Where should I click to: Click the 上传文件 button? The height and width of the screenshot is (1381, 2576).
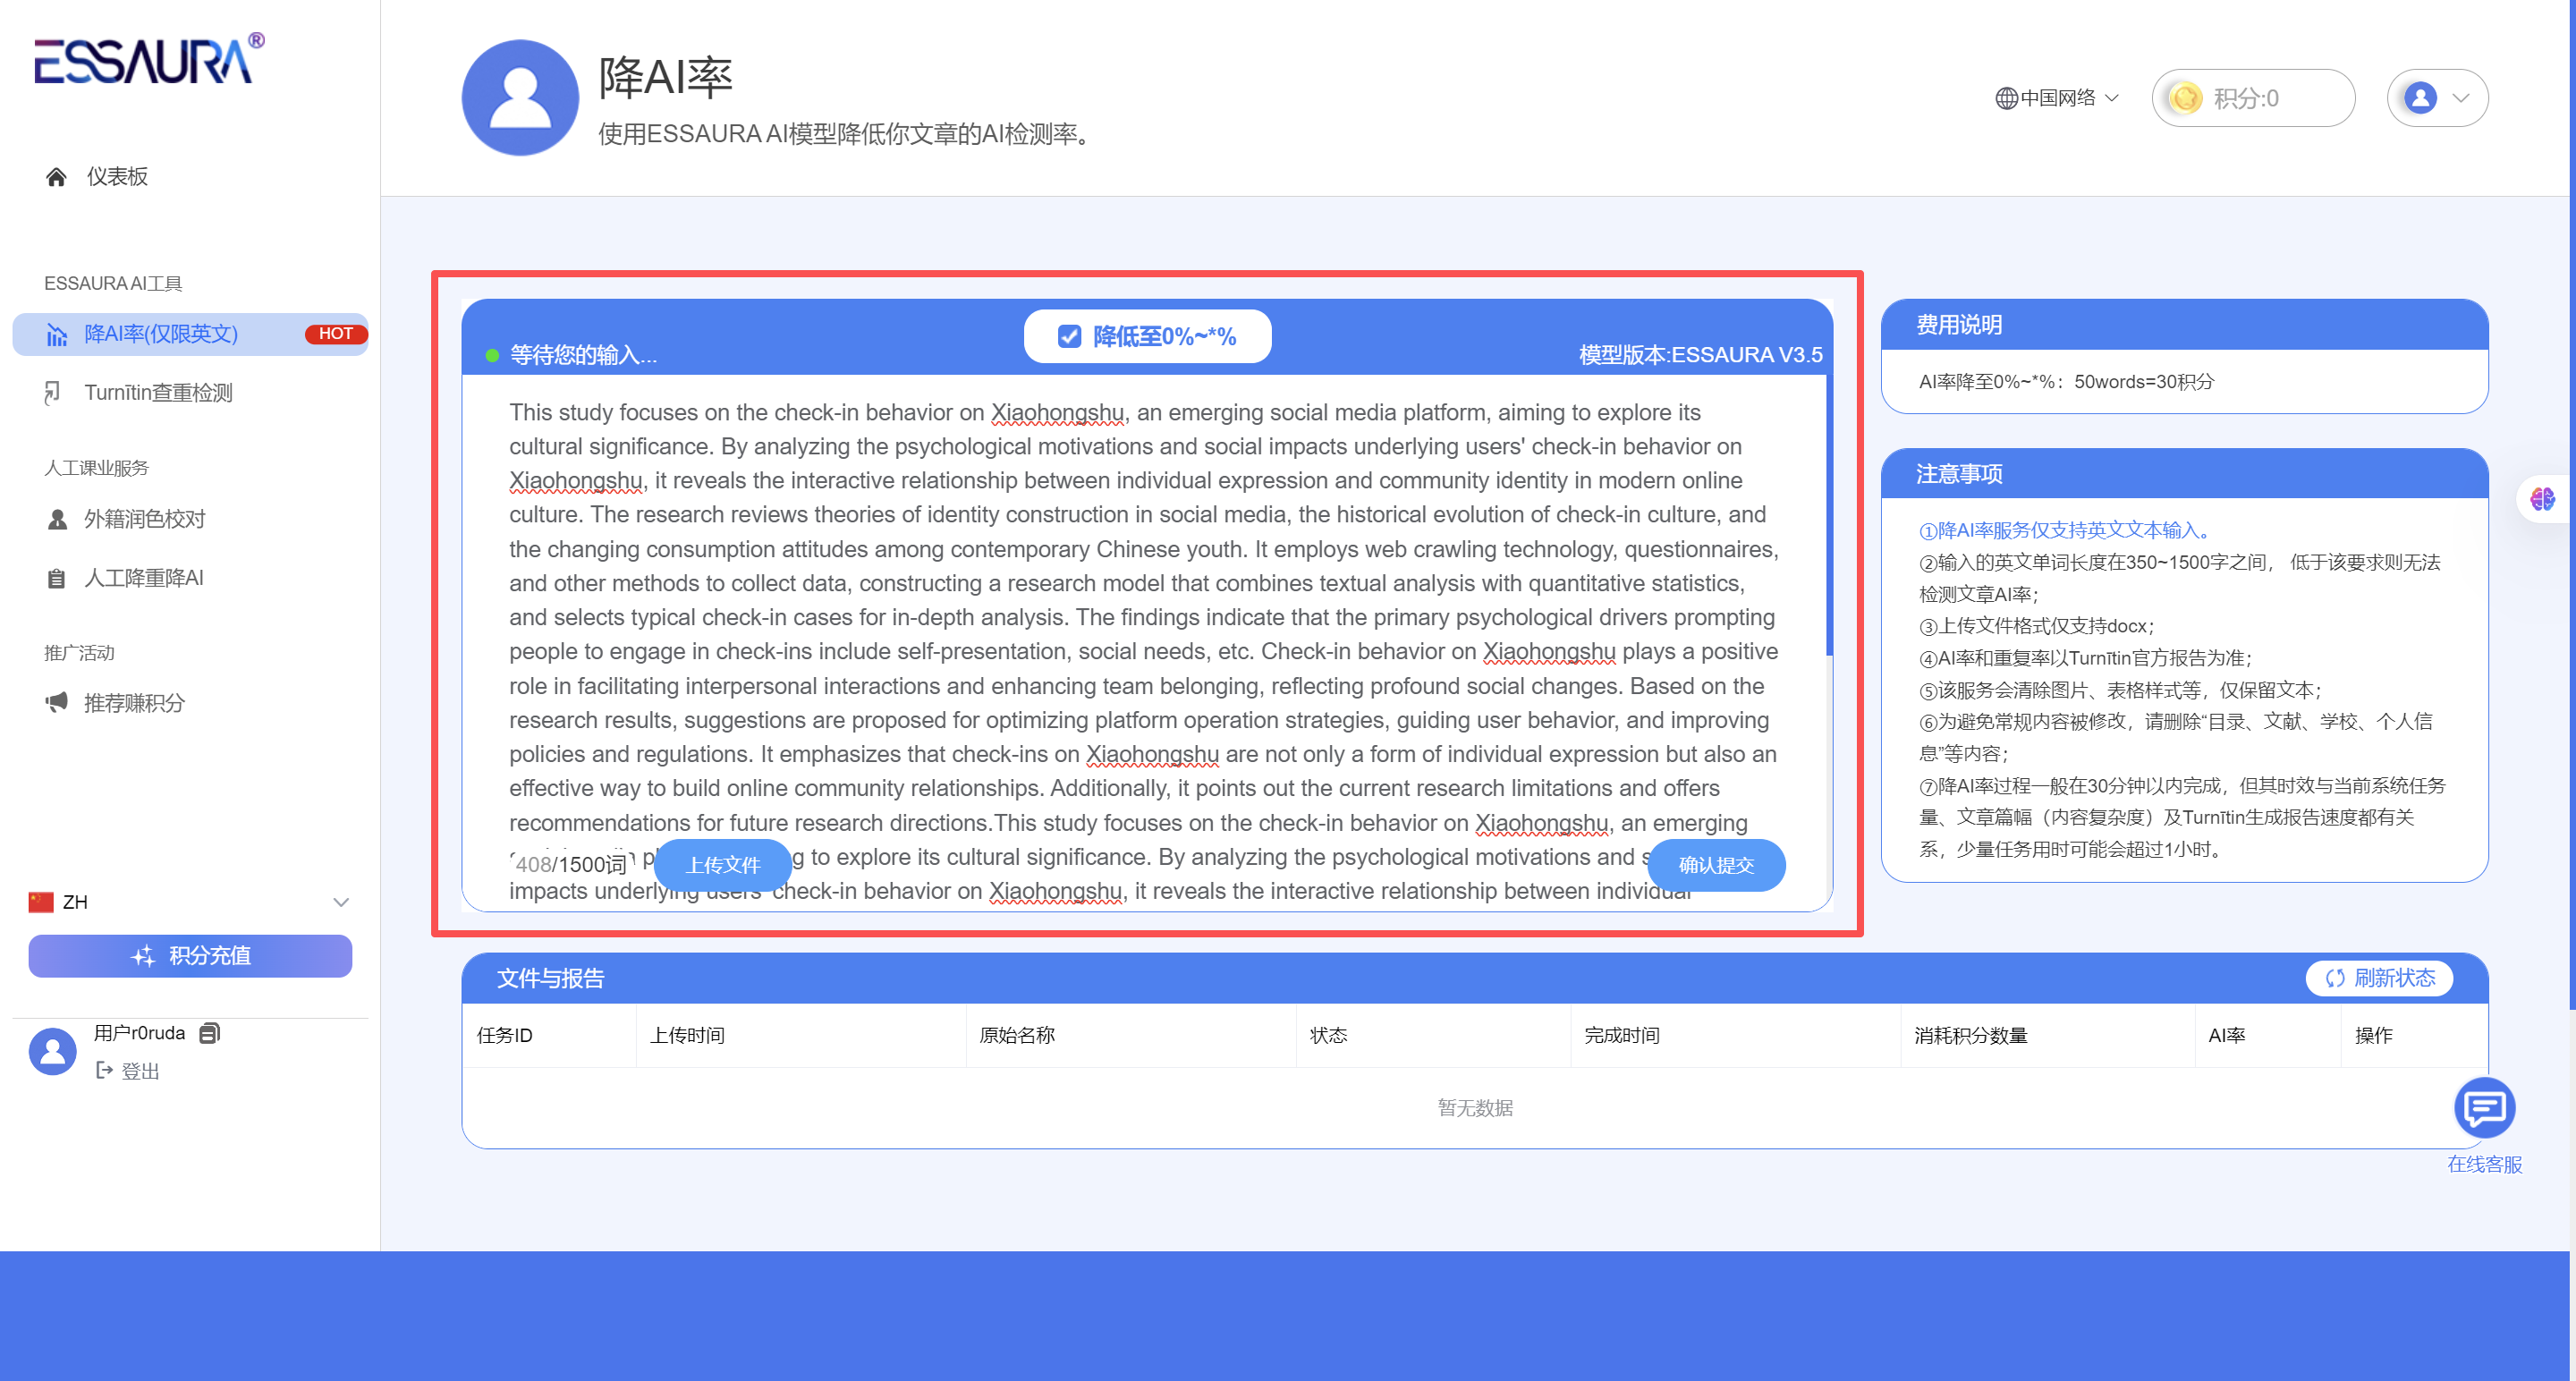(722, 865)
